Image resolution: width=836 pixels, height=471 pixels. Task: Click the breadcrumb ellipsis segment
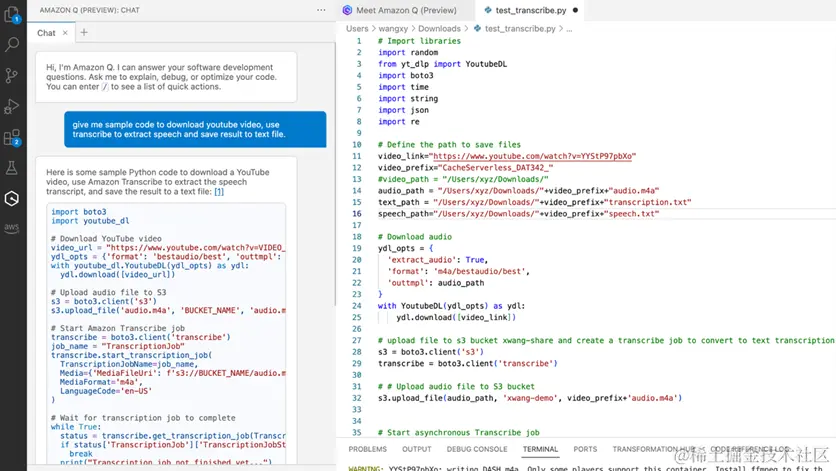[x=569, y=29]
